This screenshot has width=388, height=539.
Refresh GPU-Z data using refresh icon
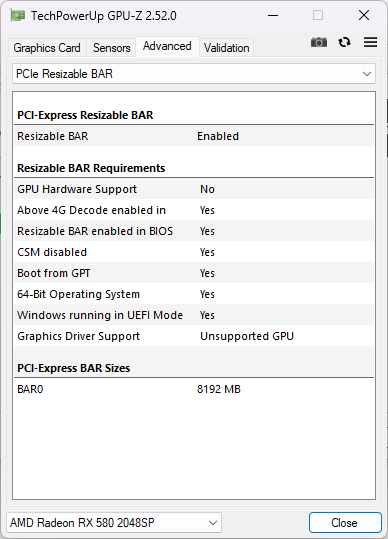point(344,42)
